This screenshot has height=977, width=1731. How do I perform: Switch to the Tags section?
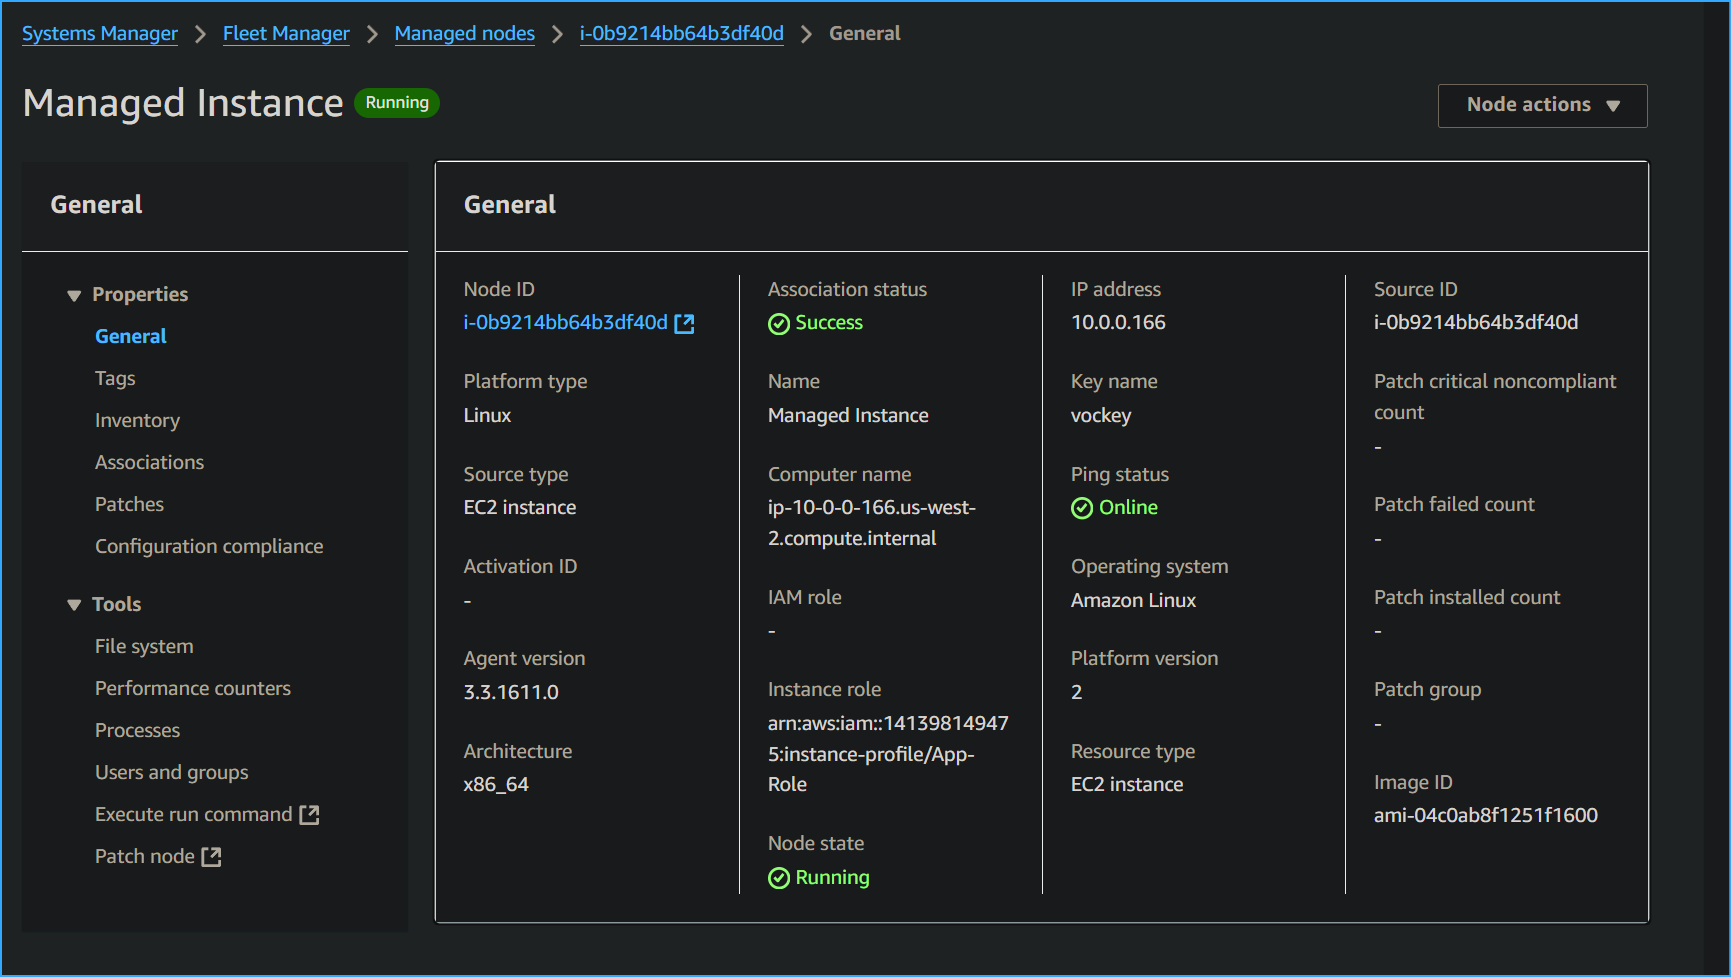pyautogui.click(x=115, y=378)
